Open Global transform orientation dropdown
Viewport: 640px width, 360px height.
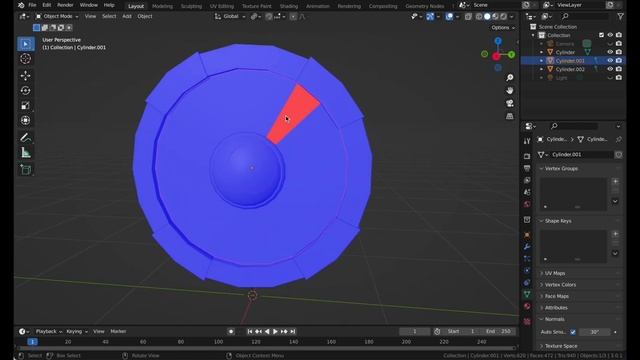pyautogui.click(x=230, y=17)
